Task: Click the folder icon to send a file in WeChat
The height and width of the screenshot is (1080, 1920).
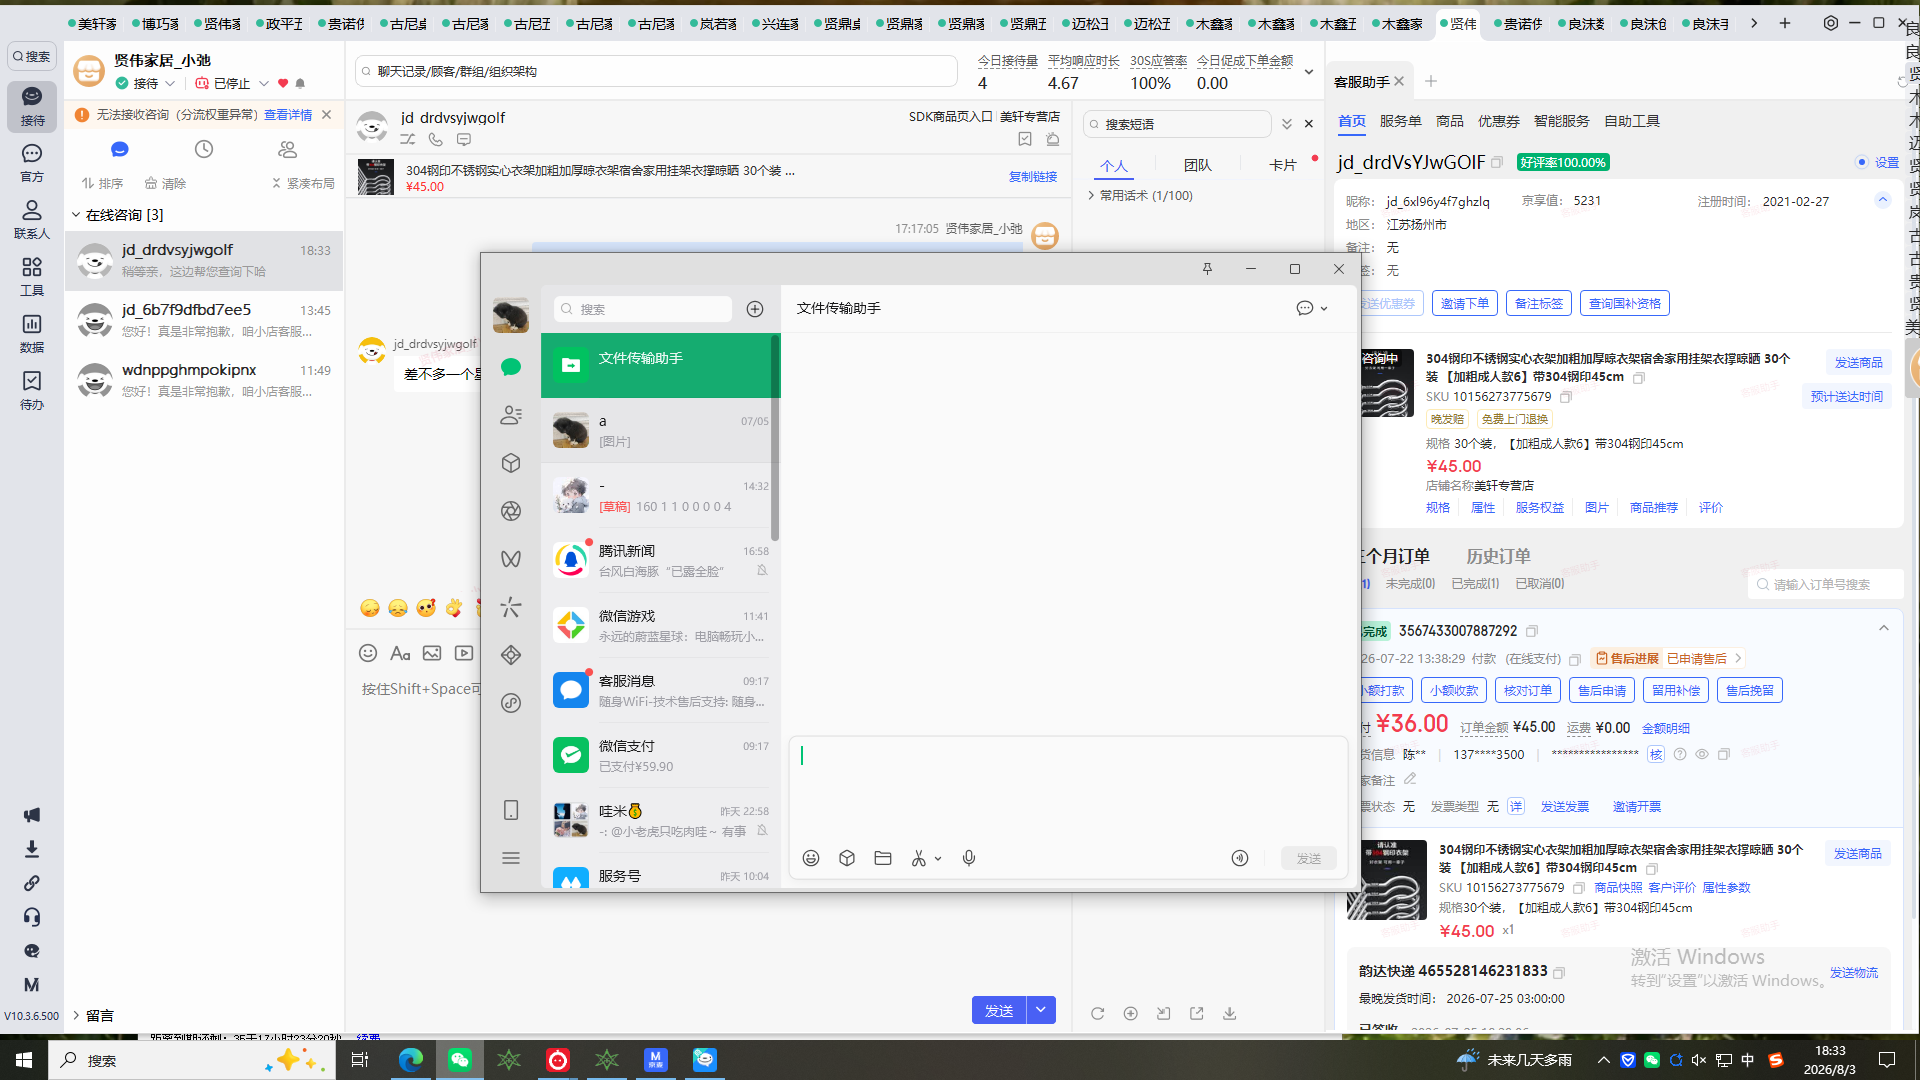Action: pos(883,858)
